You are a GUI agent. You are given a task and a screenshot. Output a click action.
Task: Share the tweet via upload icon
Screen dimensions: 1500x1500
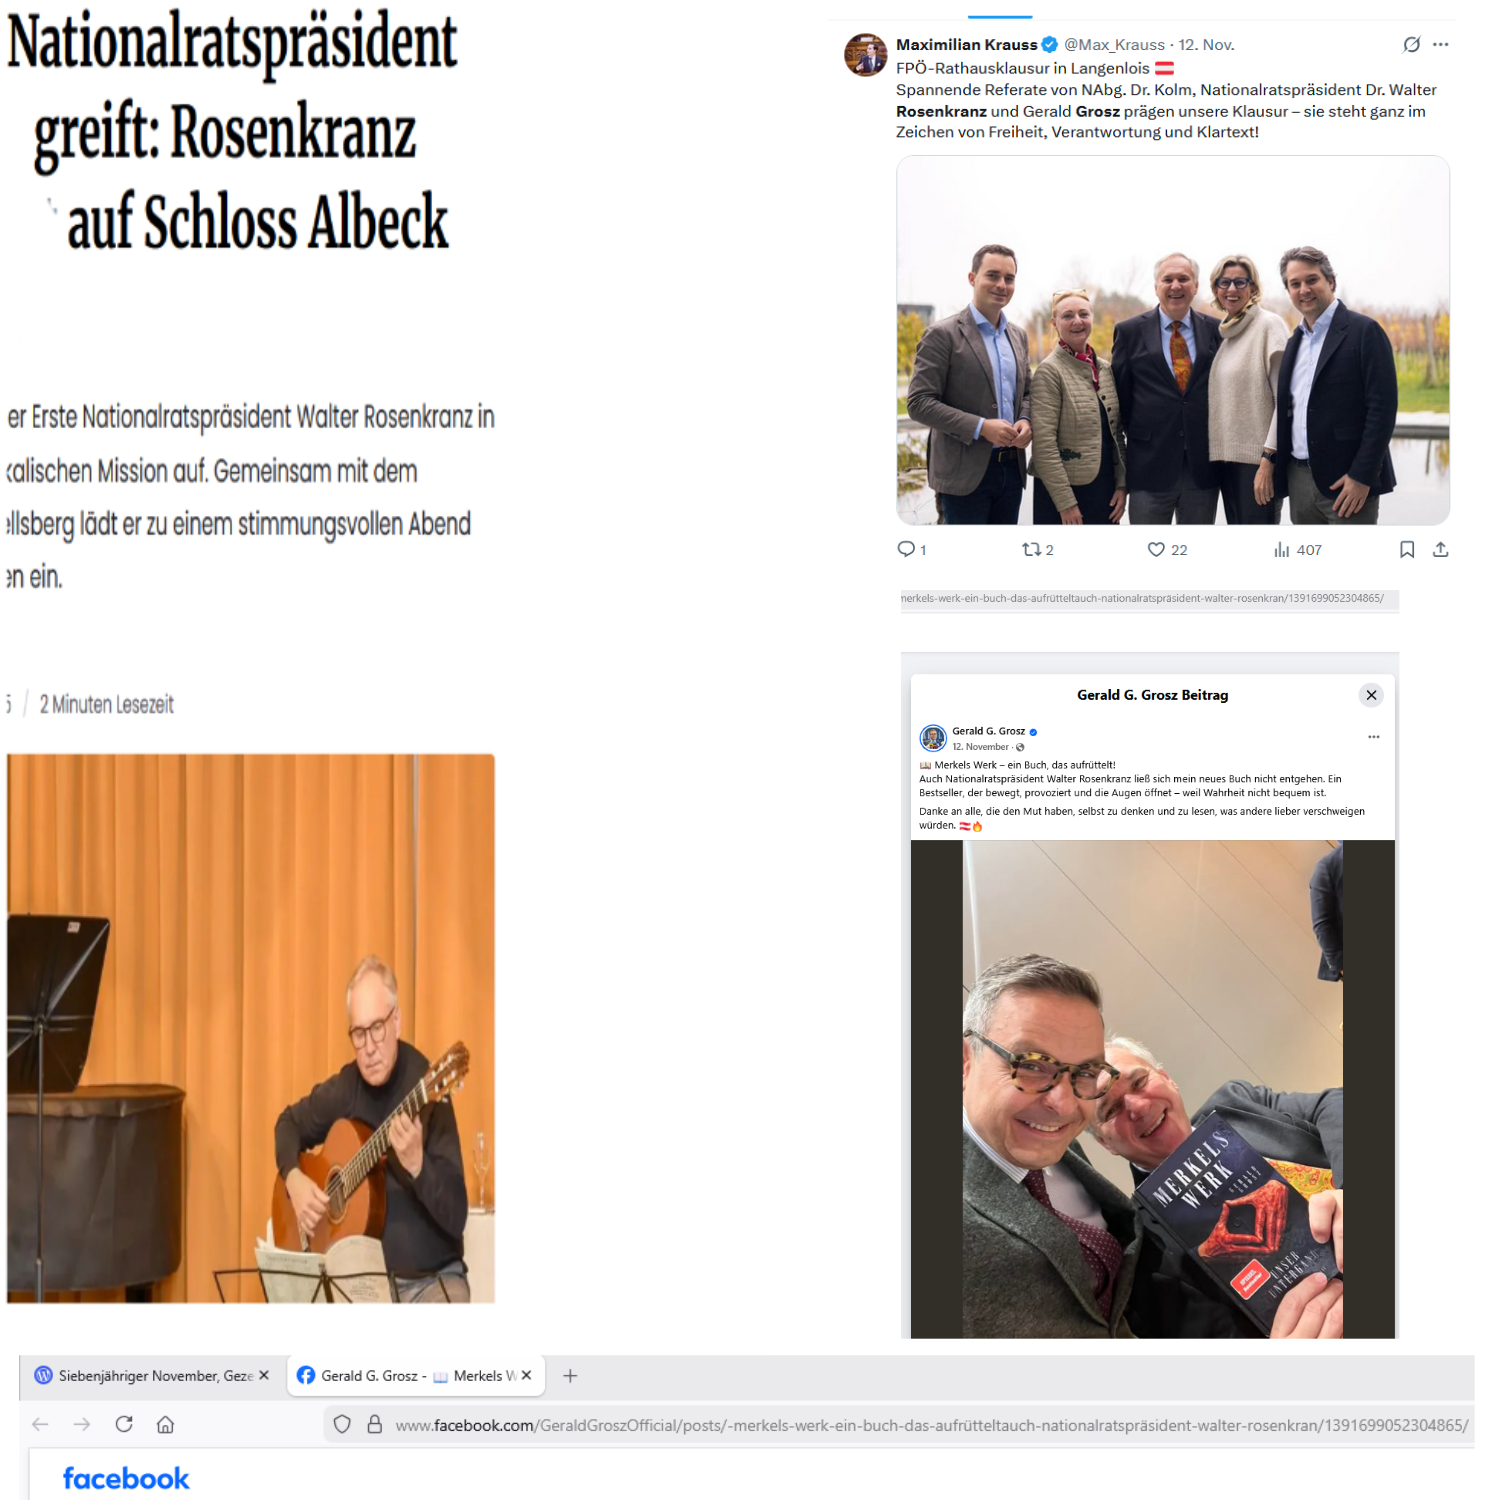[x=1441, y=549]
